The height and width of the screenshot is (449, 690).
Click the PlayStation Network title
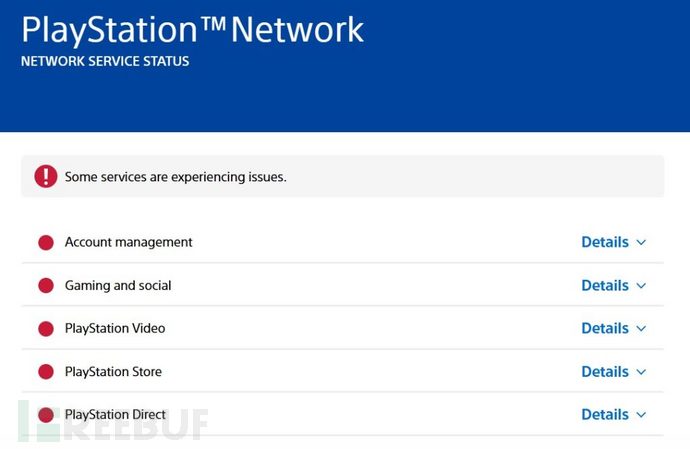pos(193,29)
